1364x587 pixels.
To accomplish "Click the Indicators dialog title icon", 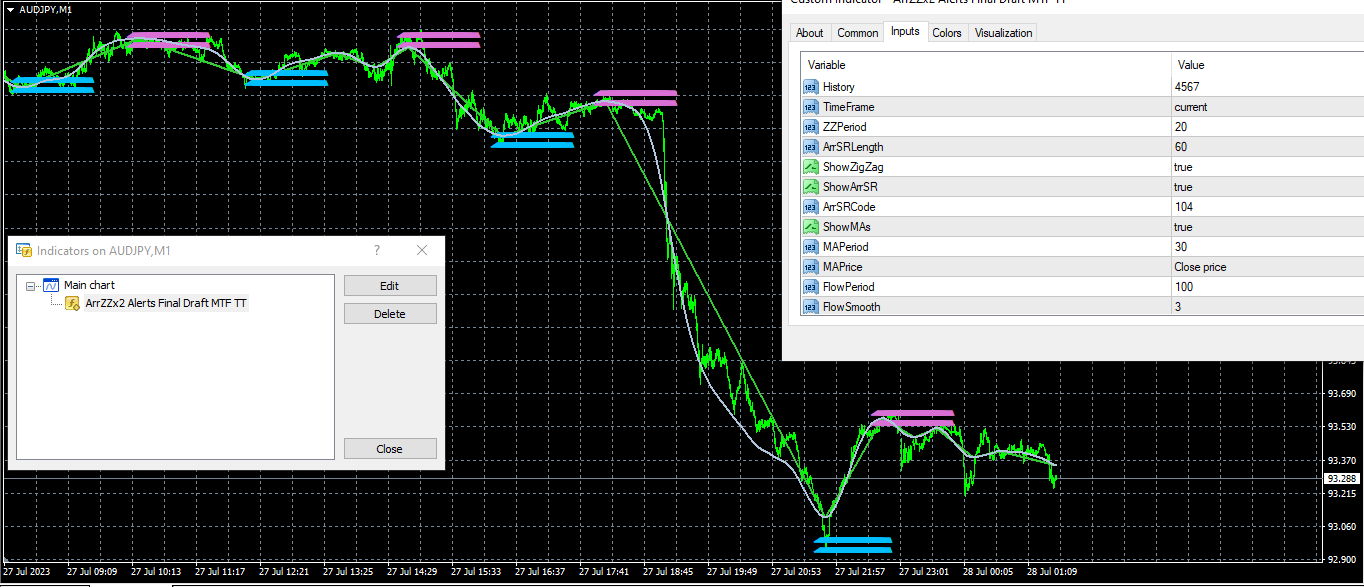I will pyautogui.click(x=23, y=250).
